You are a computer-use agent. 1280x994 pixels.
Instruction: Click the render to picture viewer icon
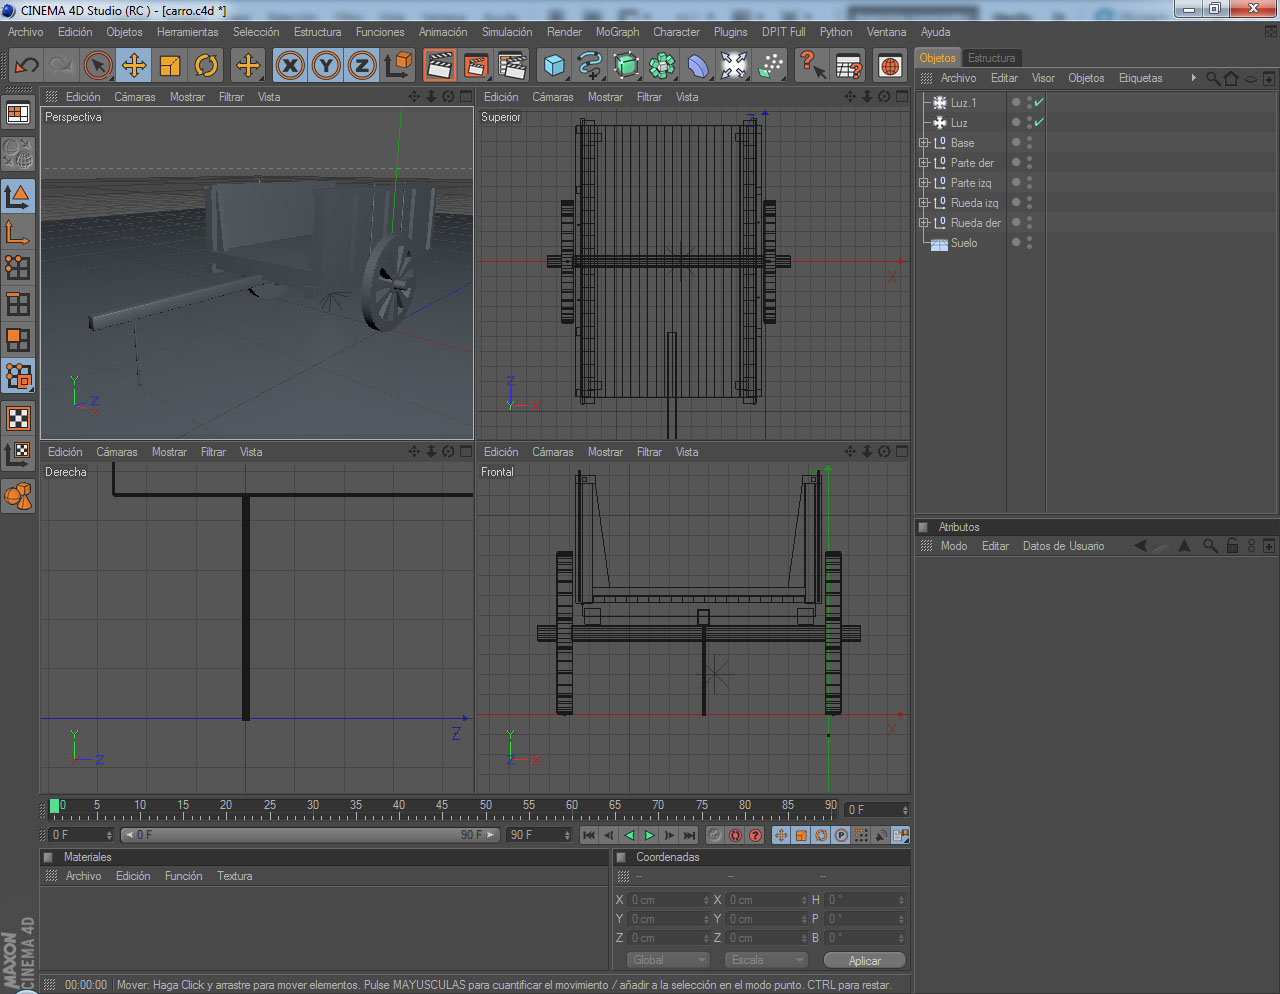[476, 66]
